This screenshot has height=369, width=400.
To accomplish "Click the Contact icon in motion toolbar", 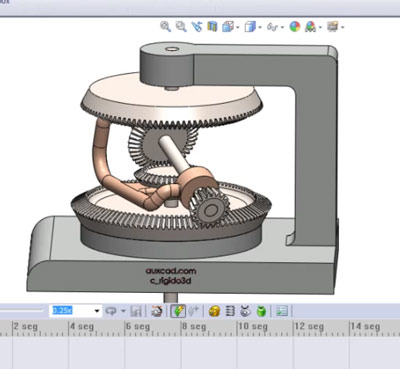I will click(x=246, y=311).
